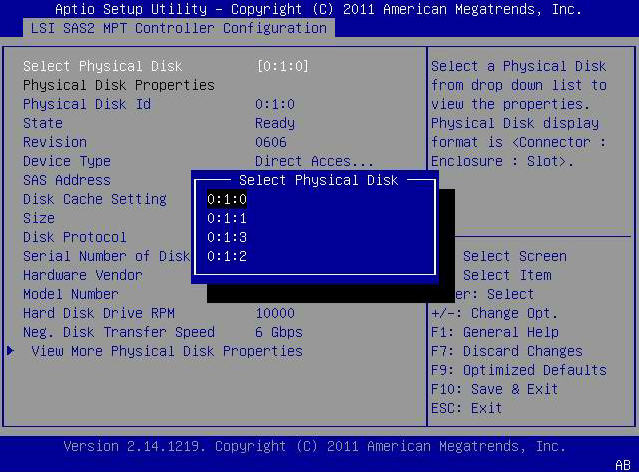Click the Hard Disk Drive RPM label
Image resolution: width=639 pixels, height=472 pixels.
[99, 313]
